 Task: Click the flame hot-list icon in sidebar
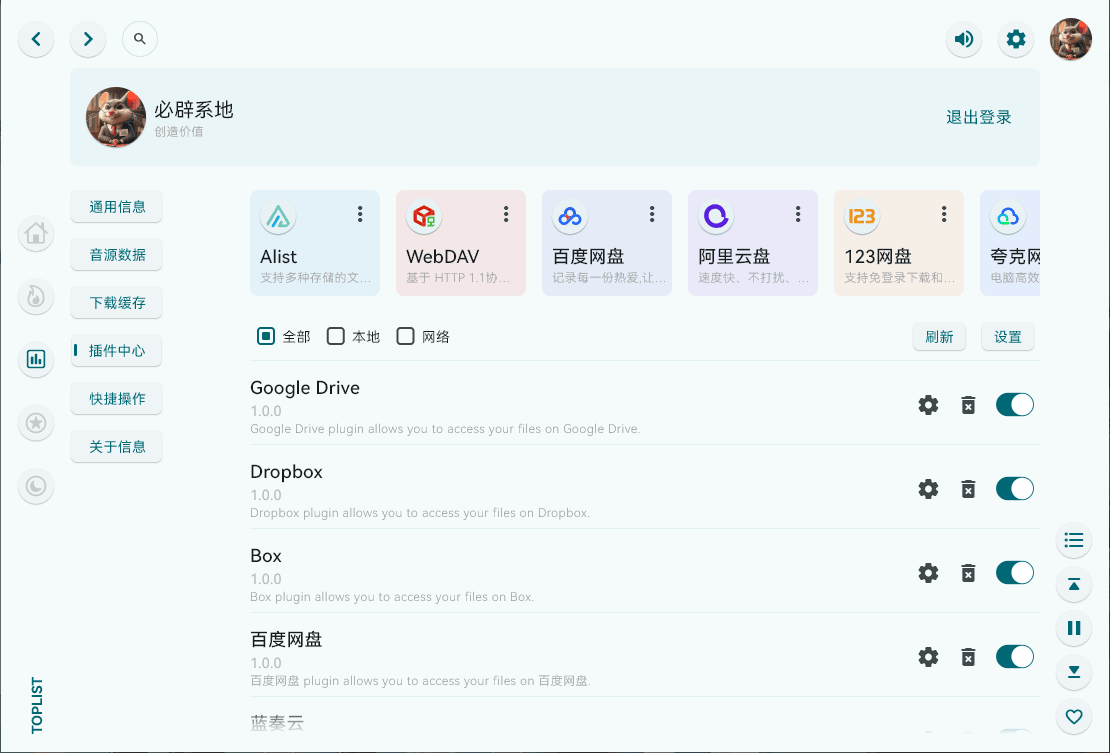point(36,297)
